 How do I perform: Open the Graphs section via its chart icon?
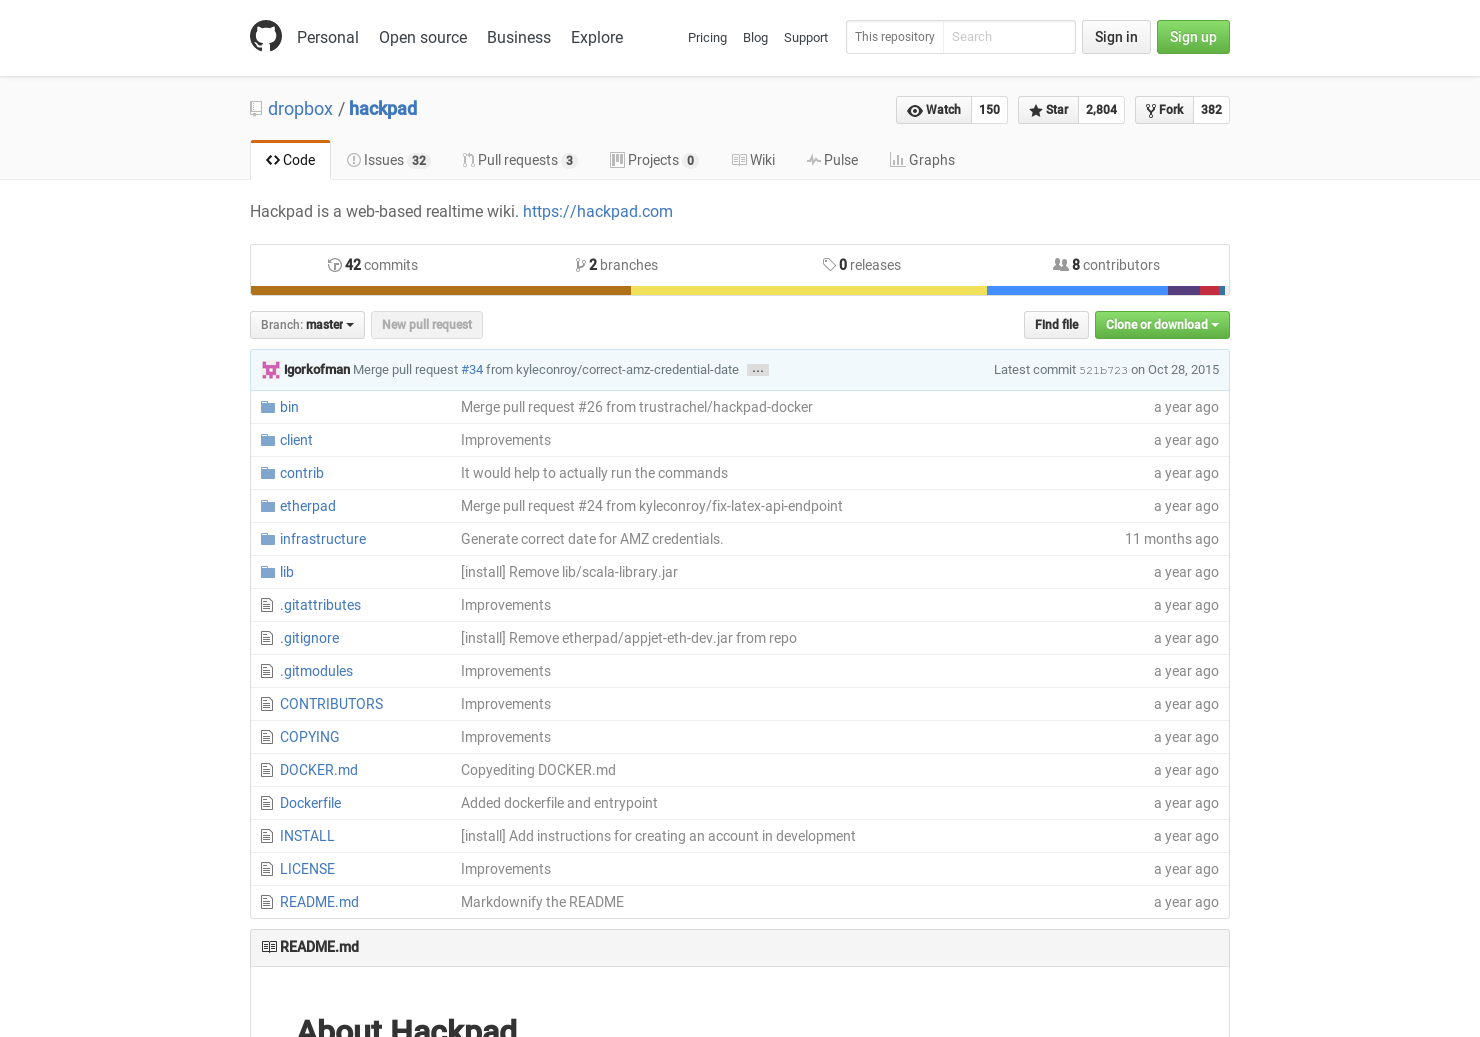click(x=898, y=159)
